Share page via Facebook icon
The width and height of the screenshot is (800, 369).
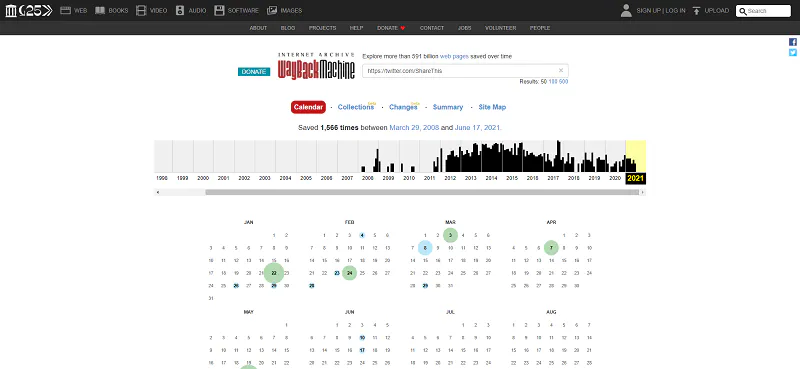(x=793, y=42)
